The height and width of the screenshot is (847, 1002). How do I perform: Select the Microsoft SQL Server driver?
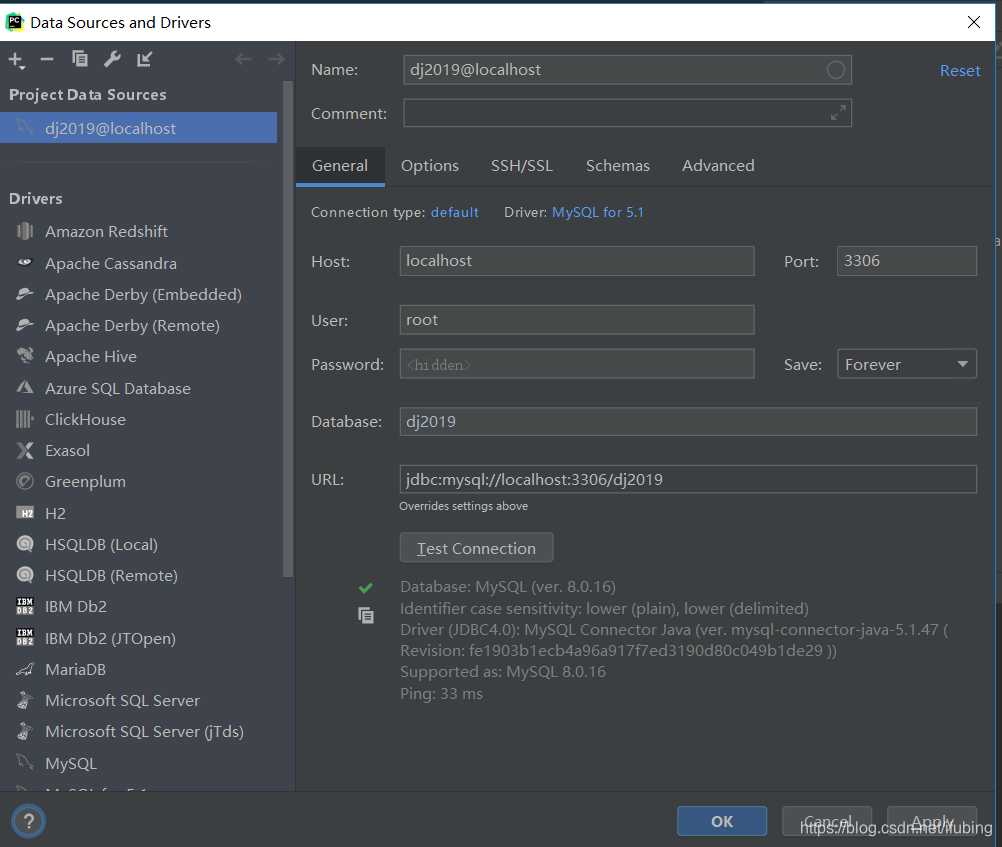point(139,701)
